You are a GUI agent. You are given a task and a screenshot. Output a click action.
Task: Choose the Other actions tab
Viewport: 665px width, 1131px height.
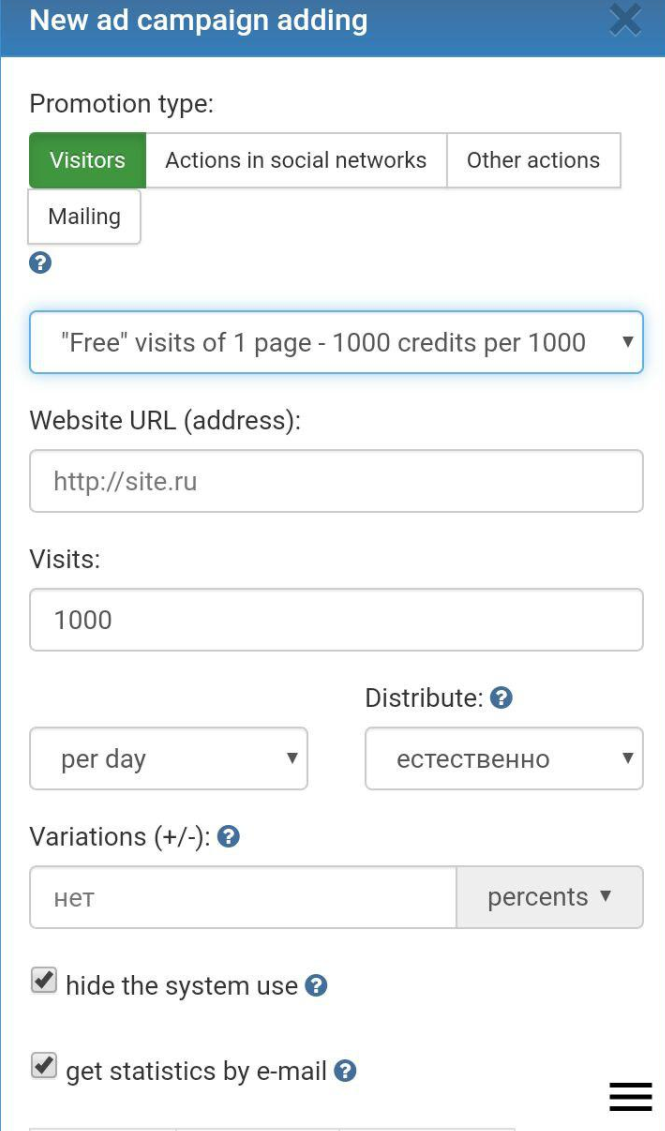click(533, 160)
